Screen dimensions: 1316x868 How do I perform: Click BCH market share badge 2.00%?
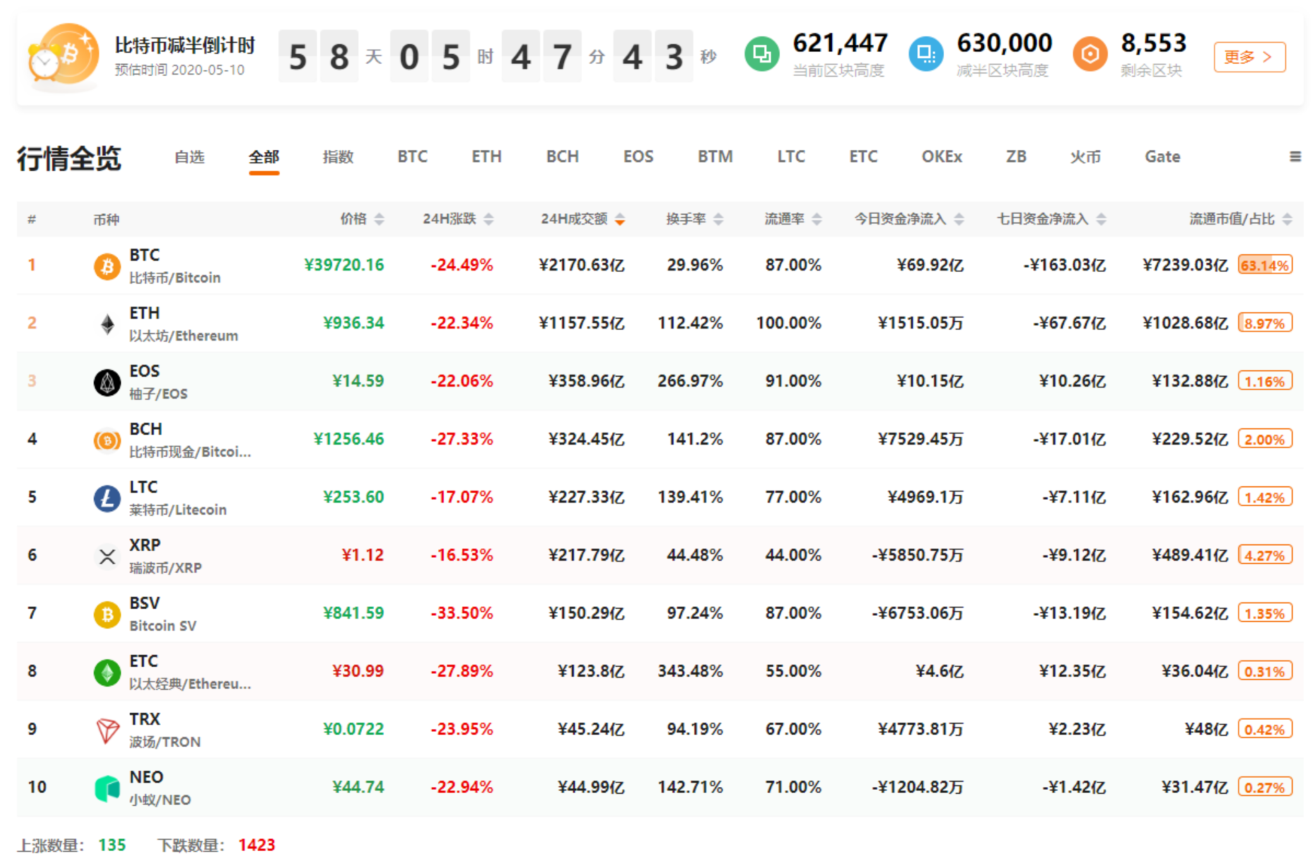point(1265,439)
